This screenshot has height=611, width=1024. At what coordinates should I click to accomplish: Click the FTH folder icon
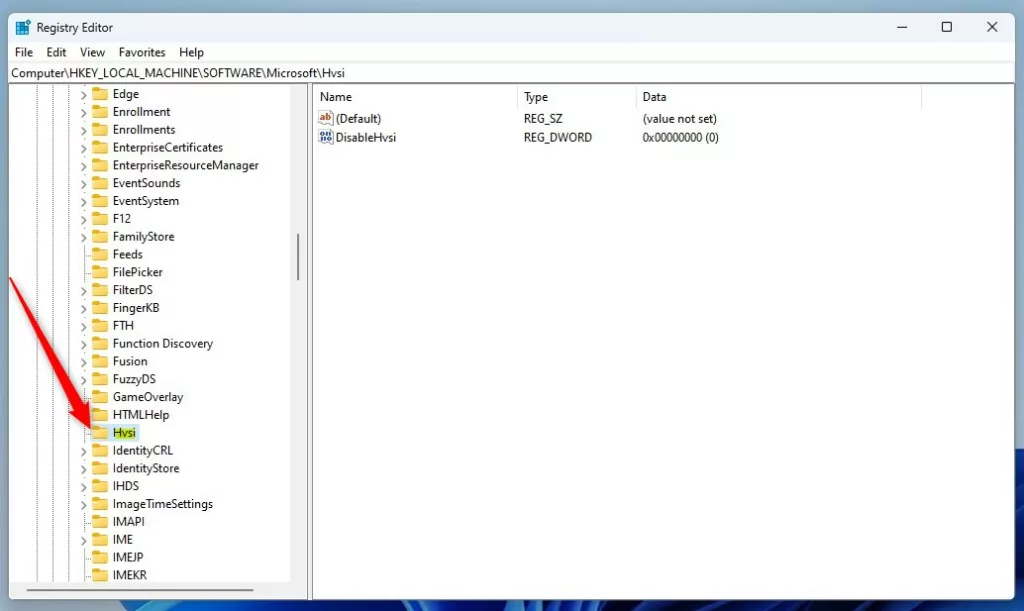click(x=100, y=325)
